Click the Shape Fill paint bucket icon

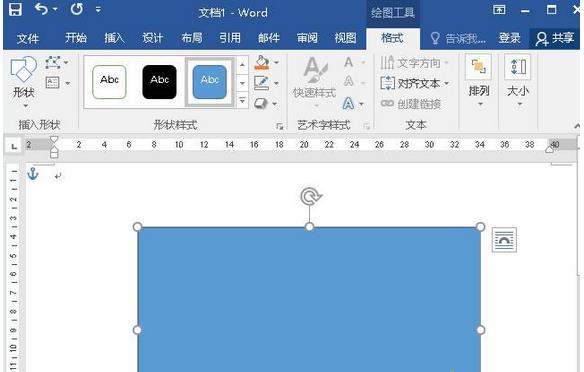click(262, 63)
